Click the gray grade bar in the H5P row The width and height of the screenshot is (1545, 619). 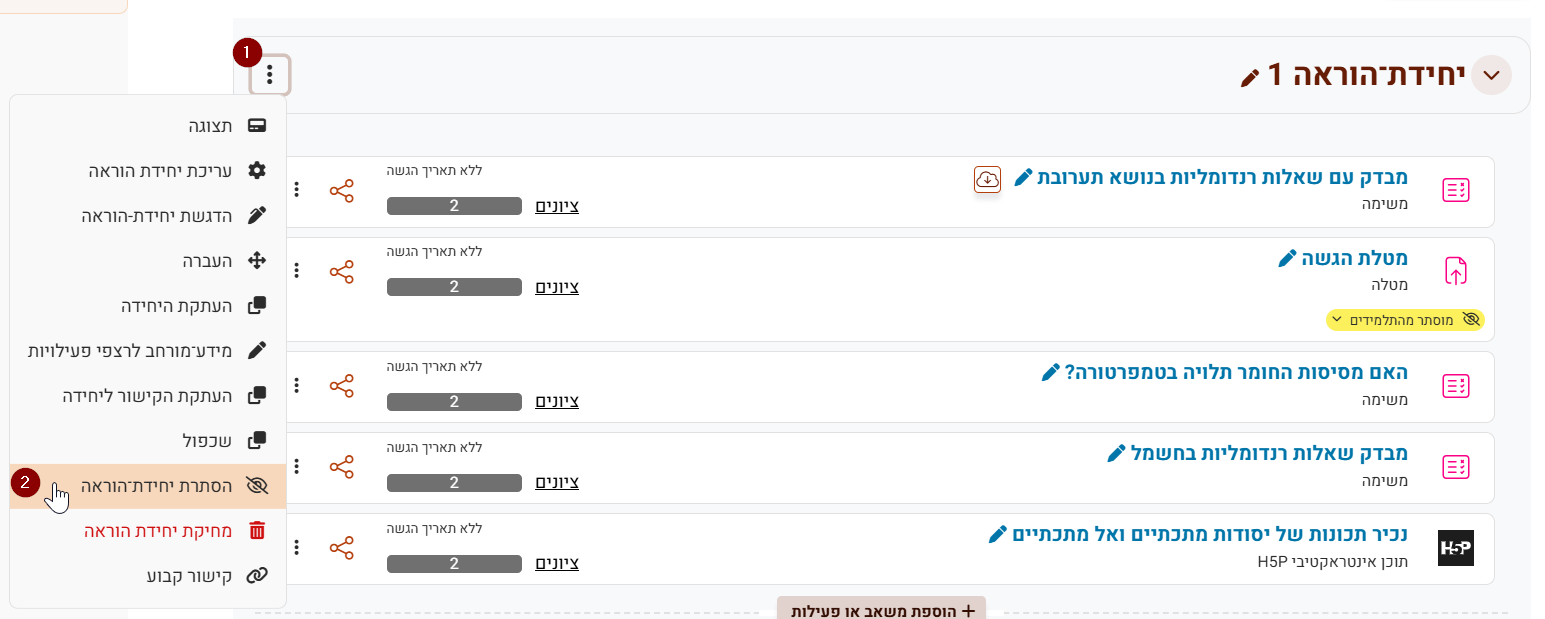tap(454, 563)
